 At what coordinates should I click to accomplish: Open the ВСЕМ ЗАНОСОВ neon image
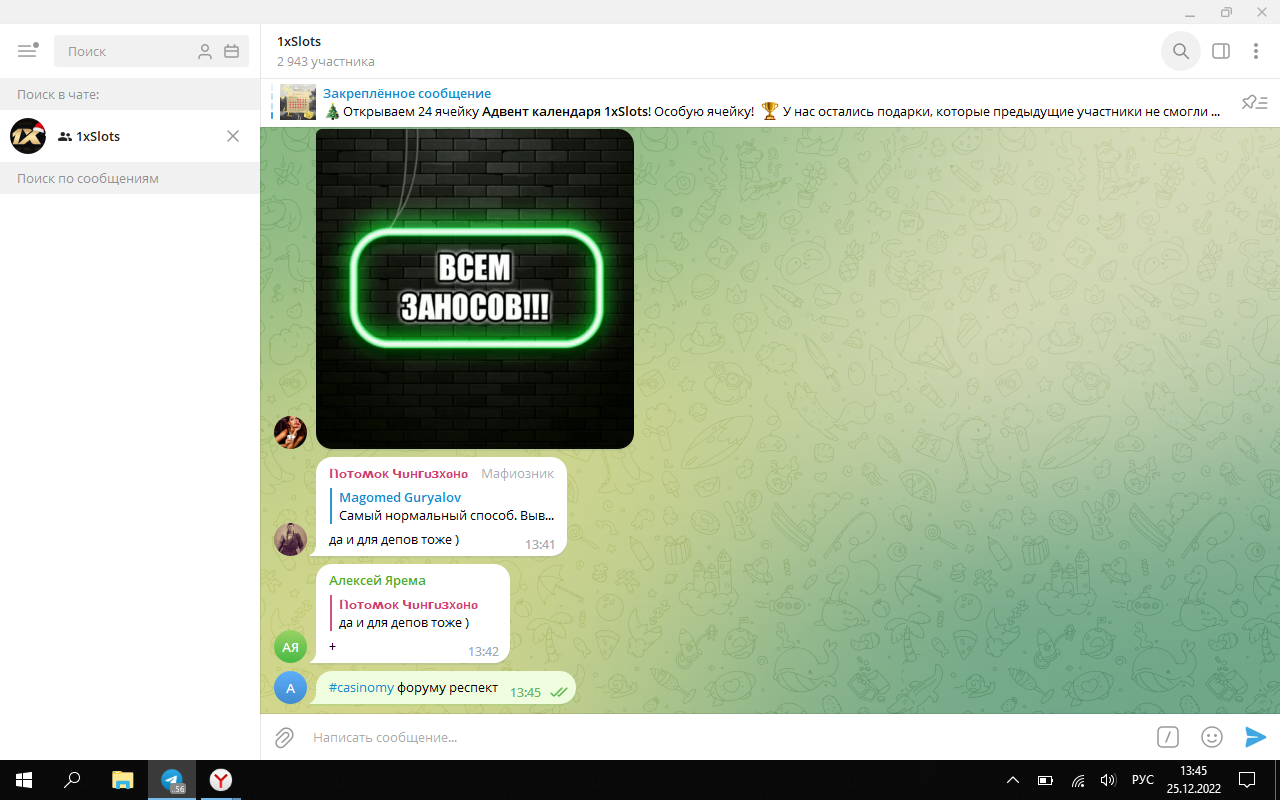(x=475, y=289)
